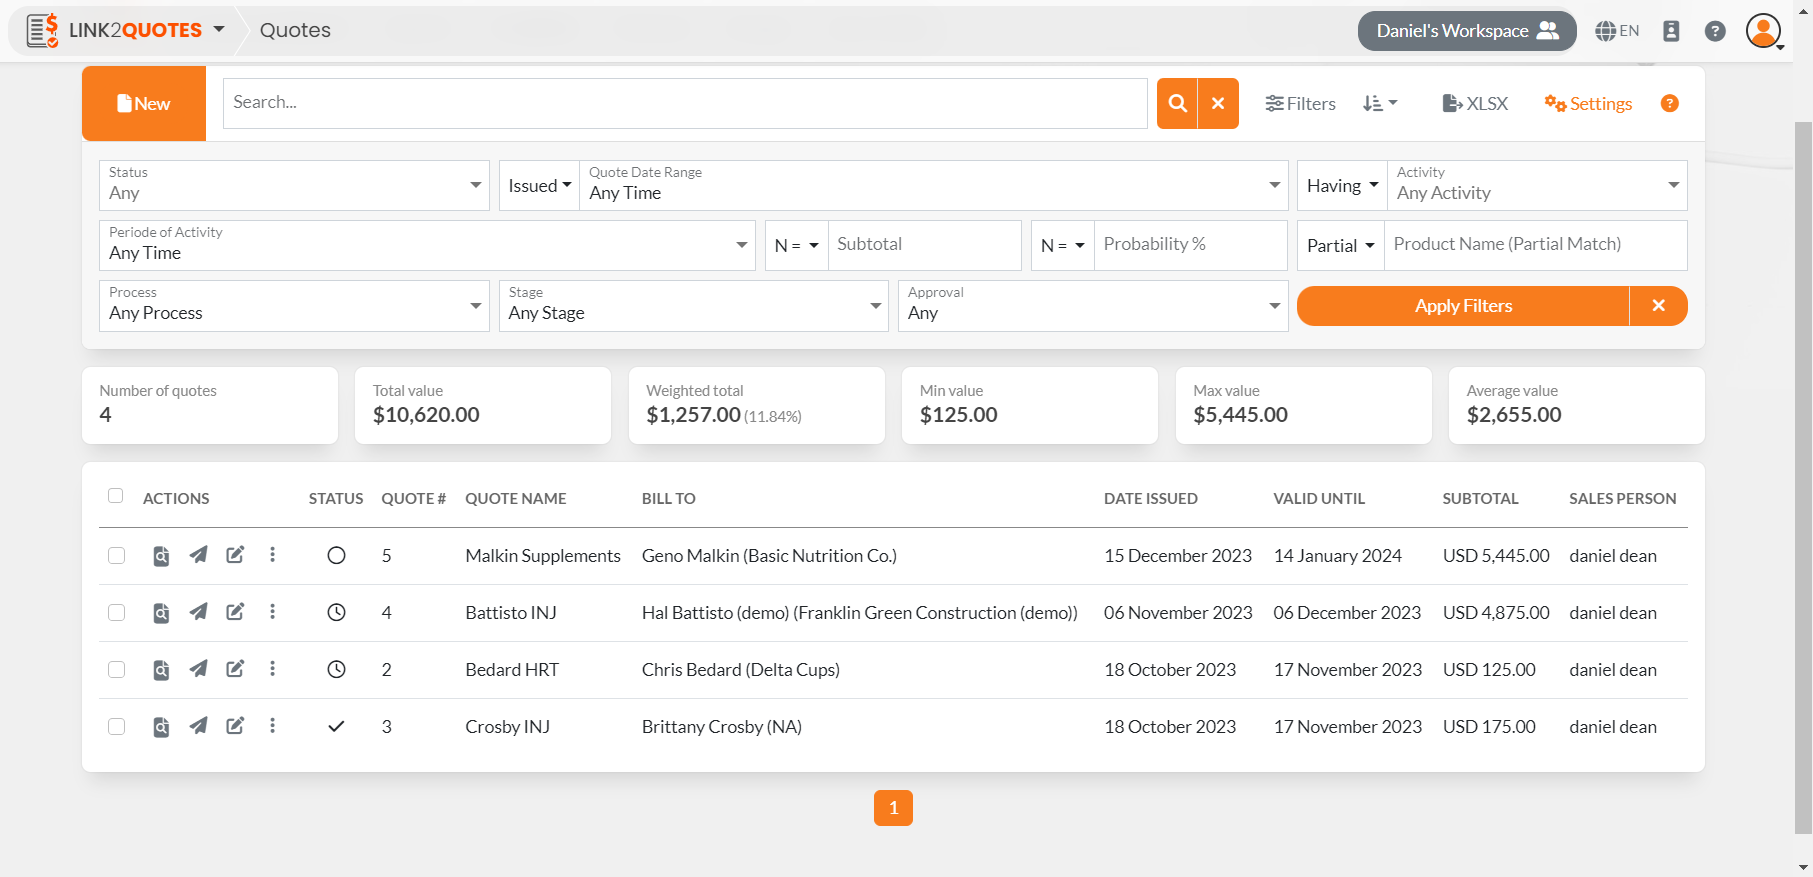
Task: Open the Having dropdown
Action: pyautogui.click(x=1342, y=185)
